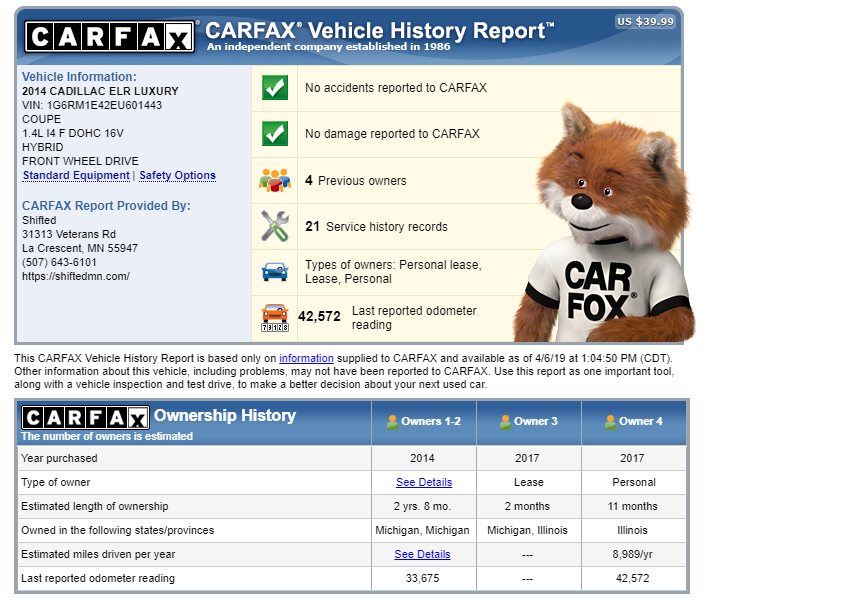Open the Standard Equipment link

(75, 176)
